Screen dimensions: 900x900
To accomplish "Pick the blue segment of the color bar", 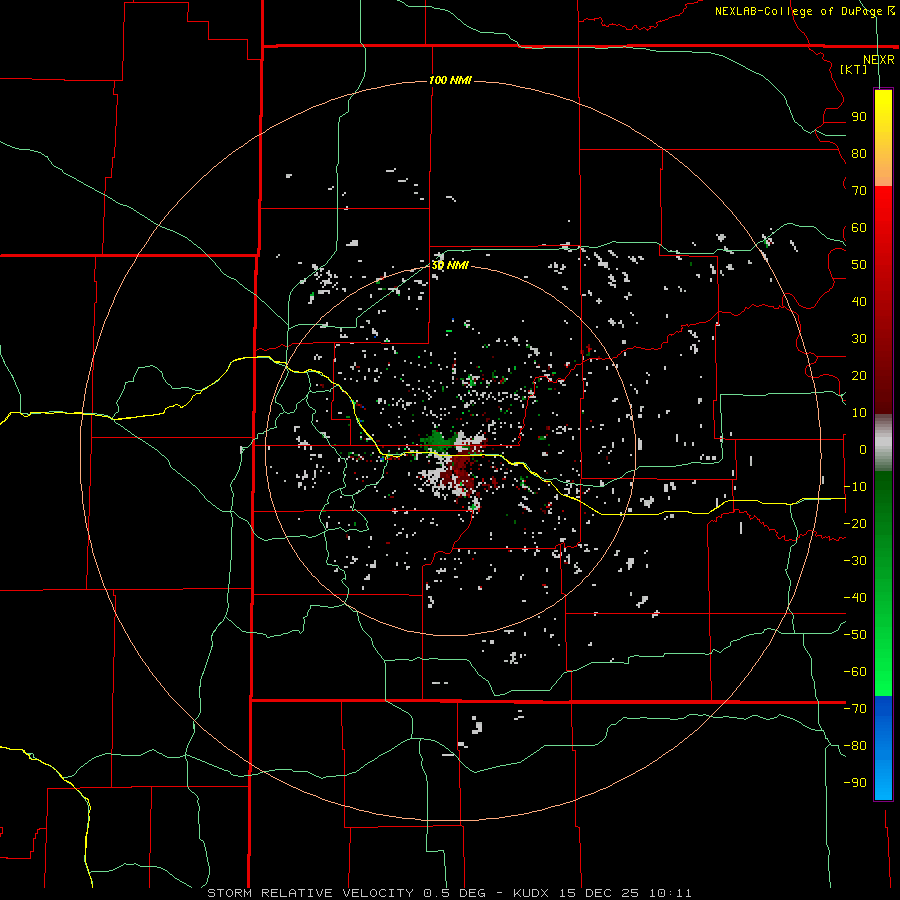I will (x=883, y=747).
